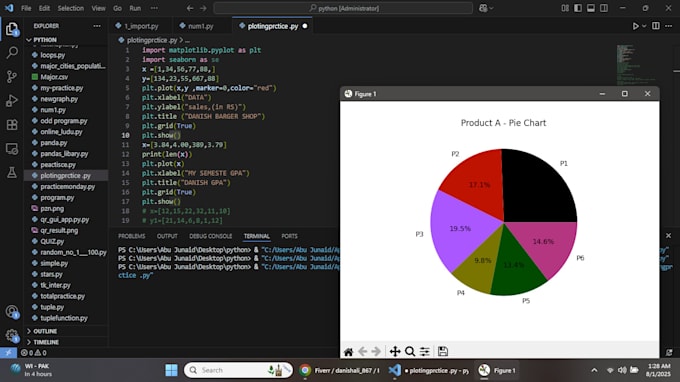Image resolution: width=680 pixels, height=382 pixels.
Task: Toggle Panel layout button
Action: coord(591,8)
